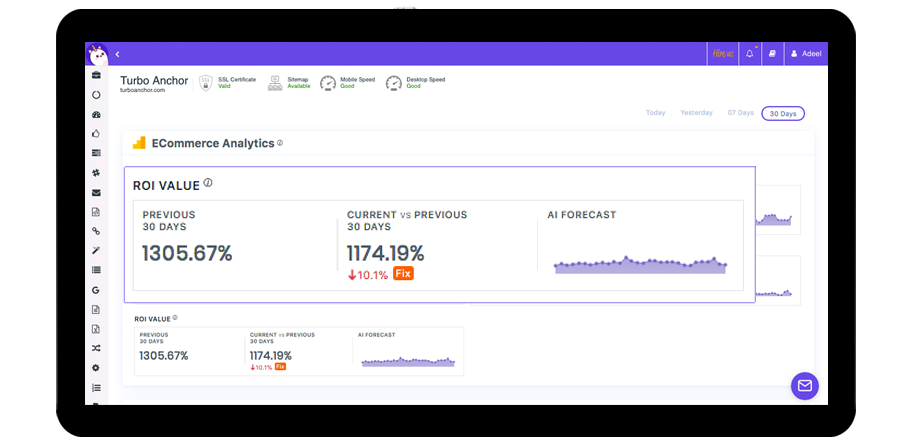Click the Mobile Speed gauge icon
This screenshot has height=448, width=903.
click(328, 83)
